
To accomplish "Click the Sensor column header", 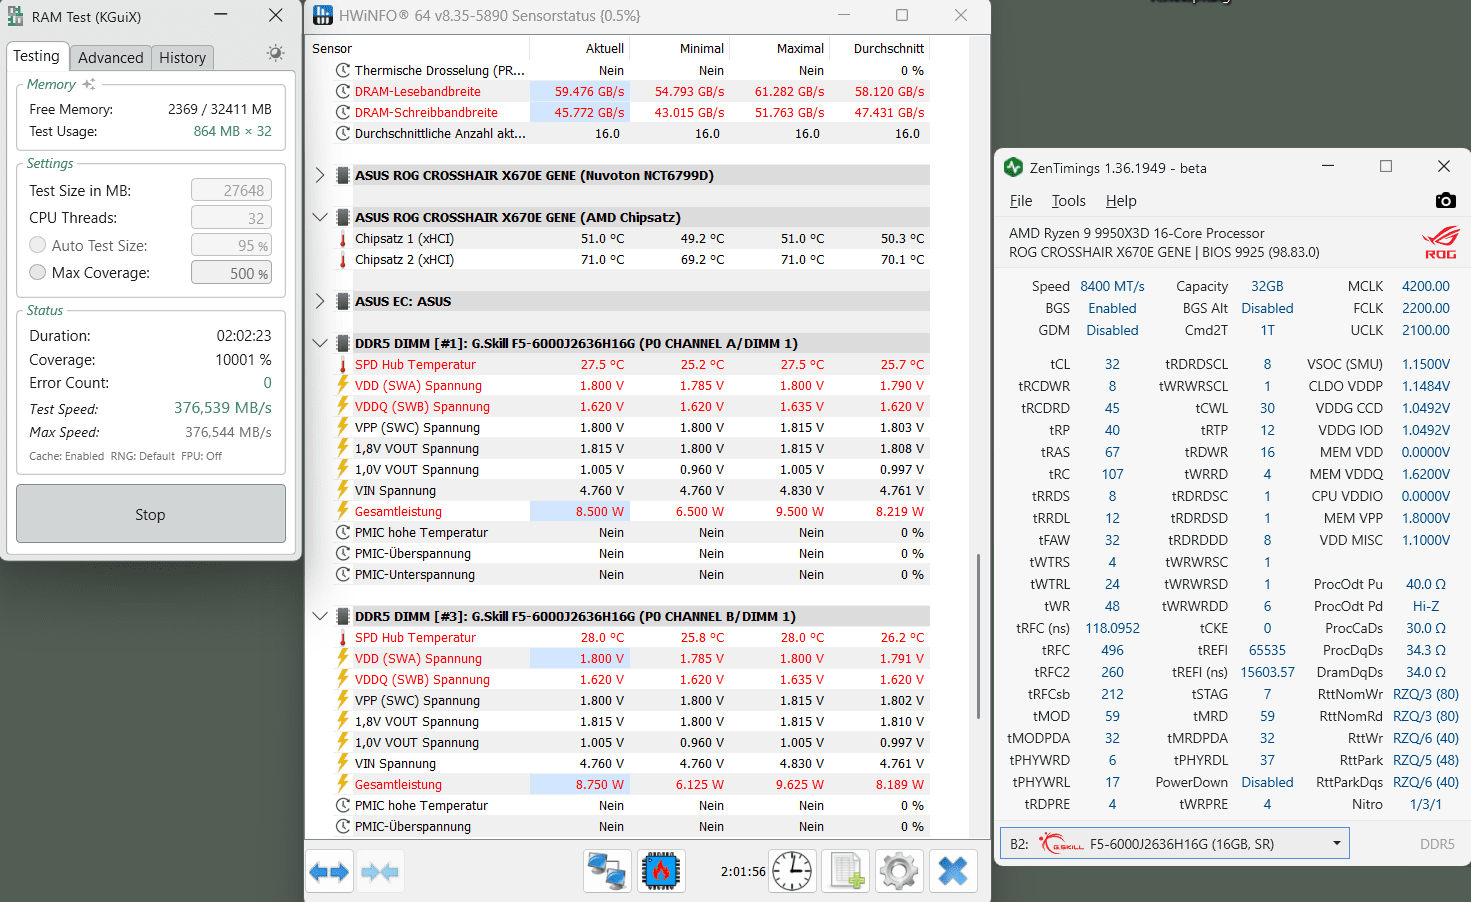I will 419,48.
